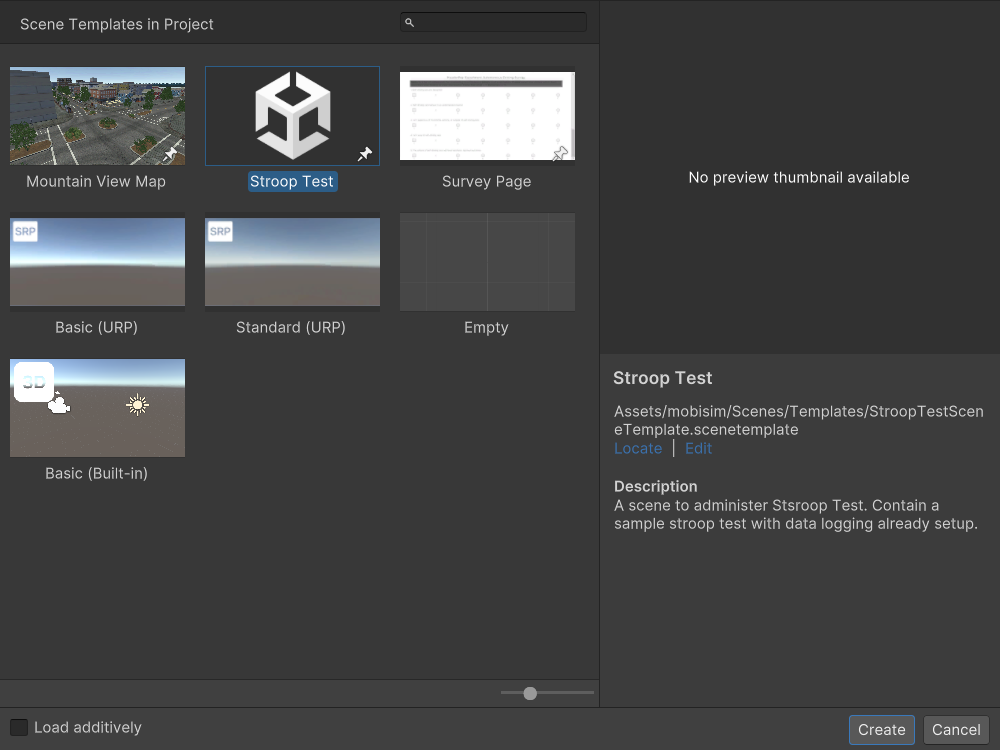The image size is (1000, 750).
Task: Select the Mountain View Map thumbnail
Action: pyautogui.click(x=98, y=115)
